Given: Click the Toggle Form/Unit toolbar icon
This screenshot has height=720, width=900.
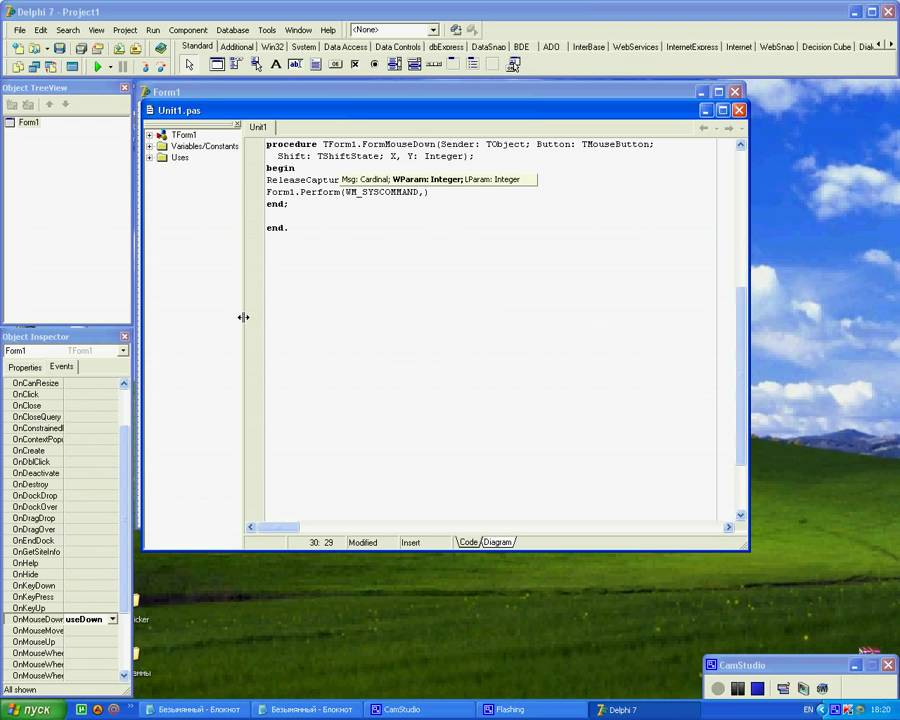Looking at the screenshot, I should click(51, 67).
